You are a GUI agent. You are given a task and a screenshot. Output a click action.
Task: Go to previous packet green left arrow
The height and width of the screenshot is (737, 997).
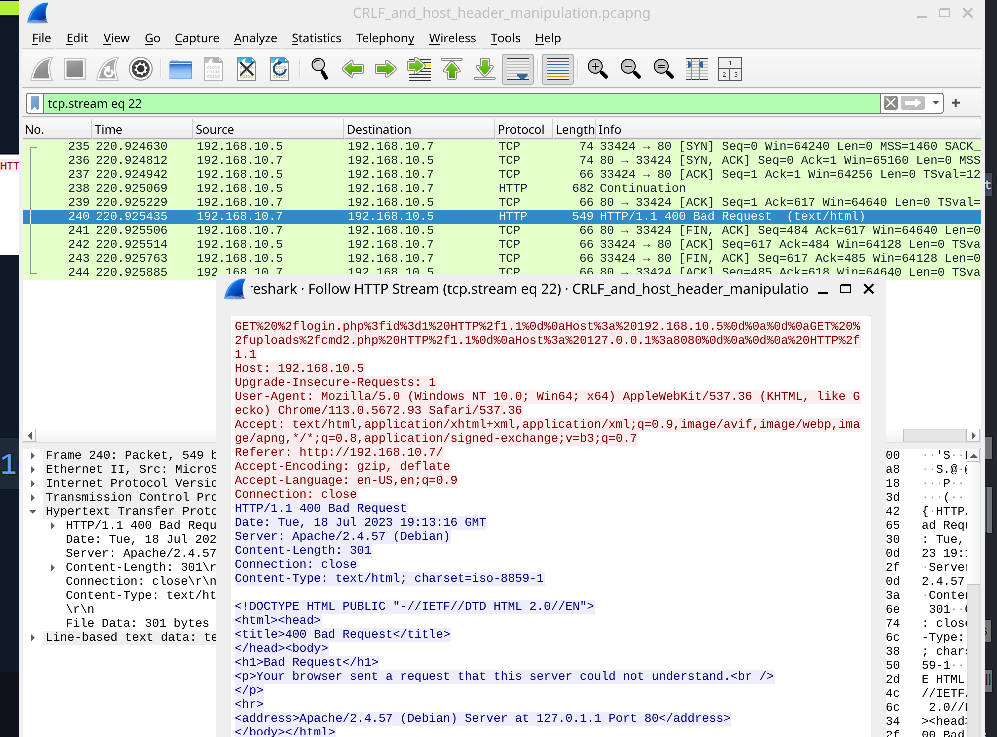352,69
